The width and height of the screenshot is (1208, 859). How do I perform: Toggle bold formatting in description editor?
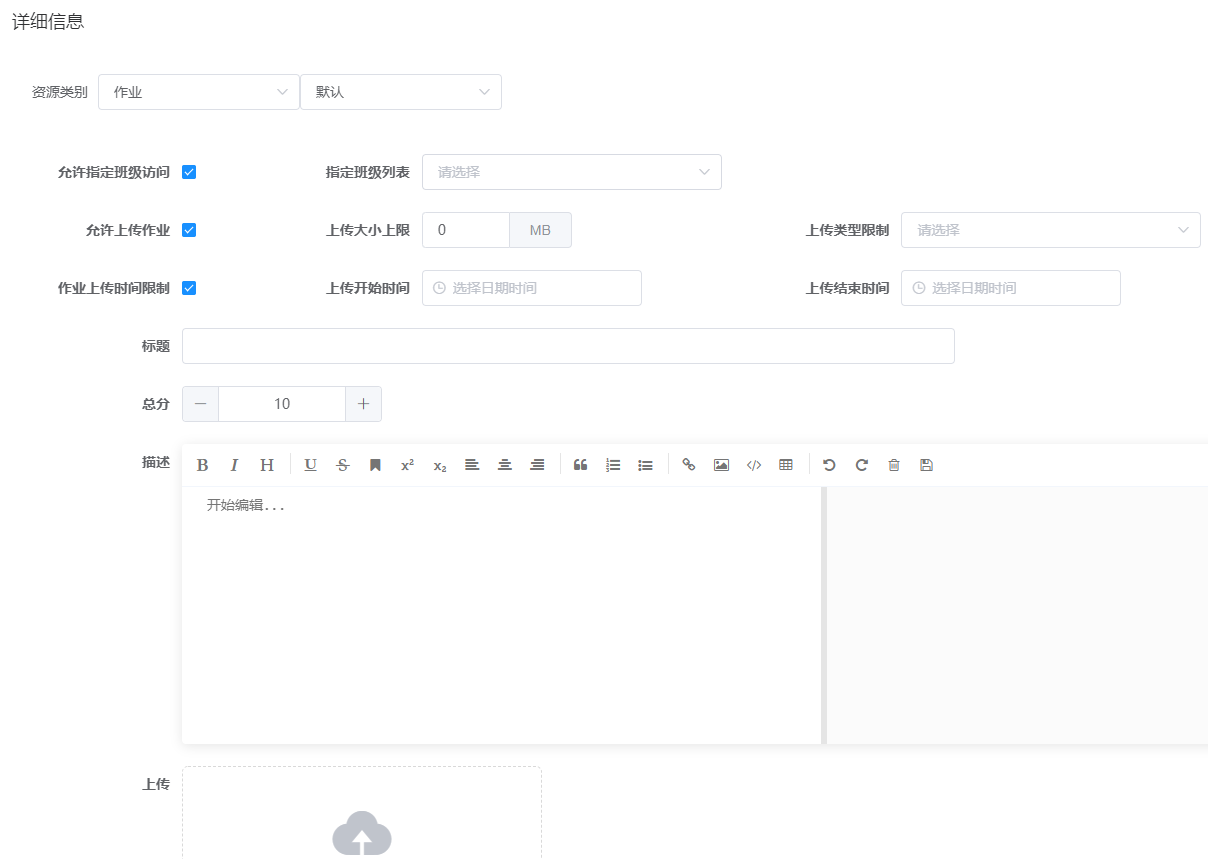tap(202, 465)
